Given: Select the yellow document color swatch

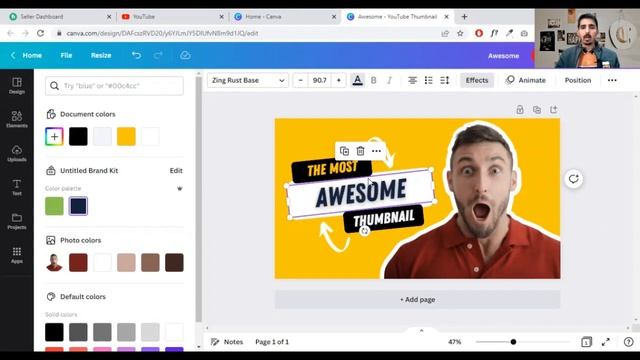Looking at the screenshot, I should tap(126, 137).
